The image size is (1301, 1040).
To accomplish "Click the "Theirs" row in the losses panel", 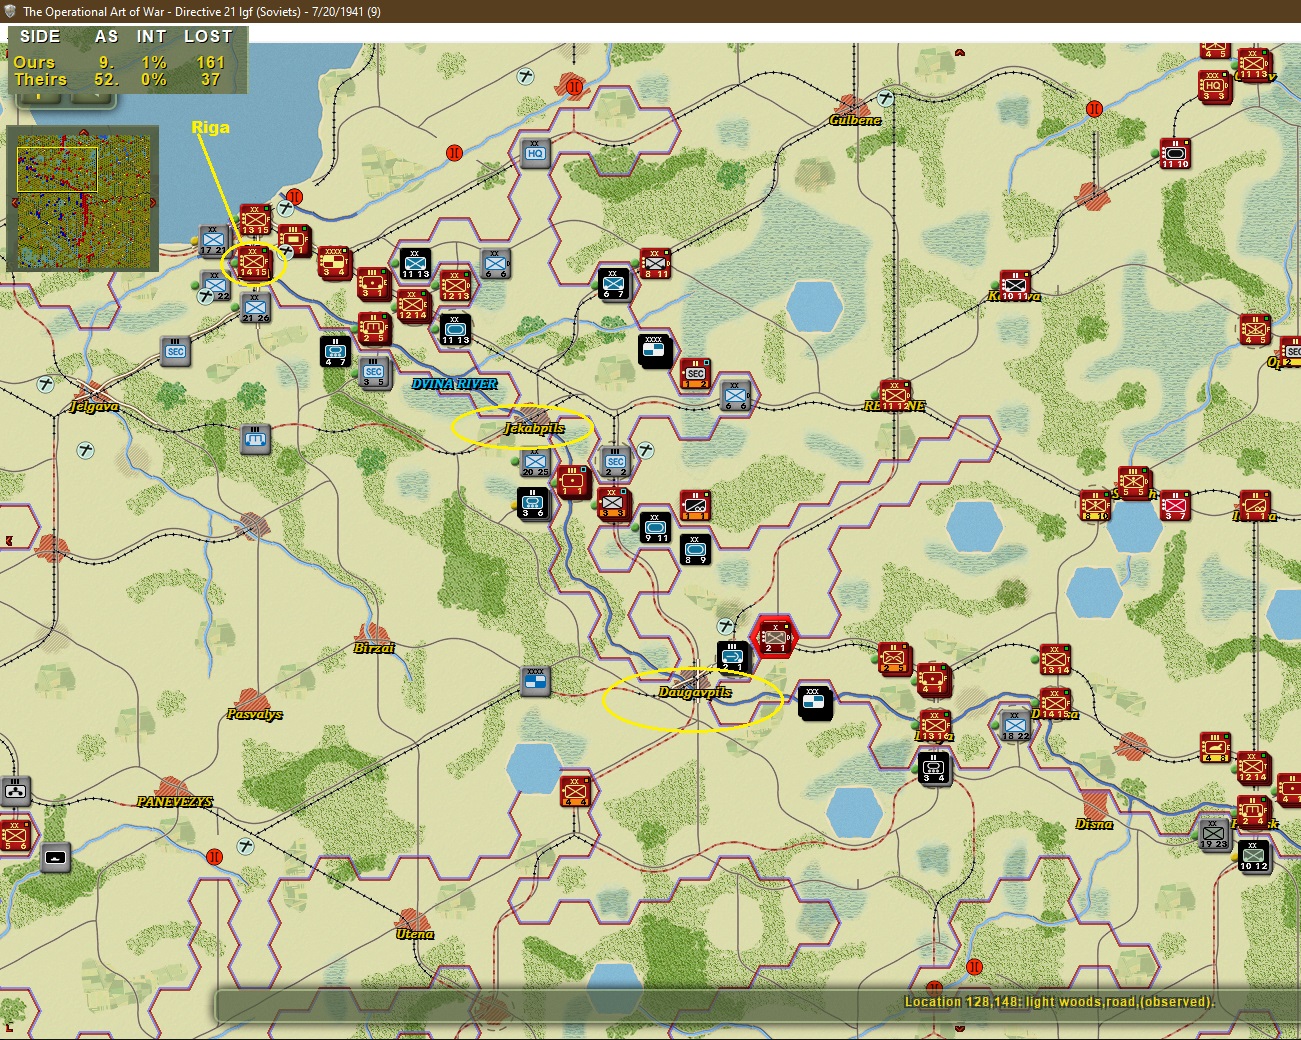I will pos(120,80).
